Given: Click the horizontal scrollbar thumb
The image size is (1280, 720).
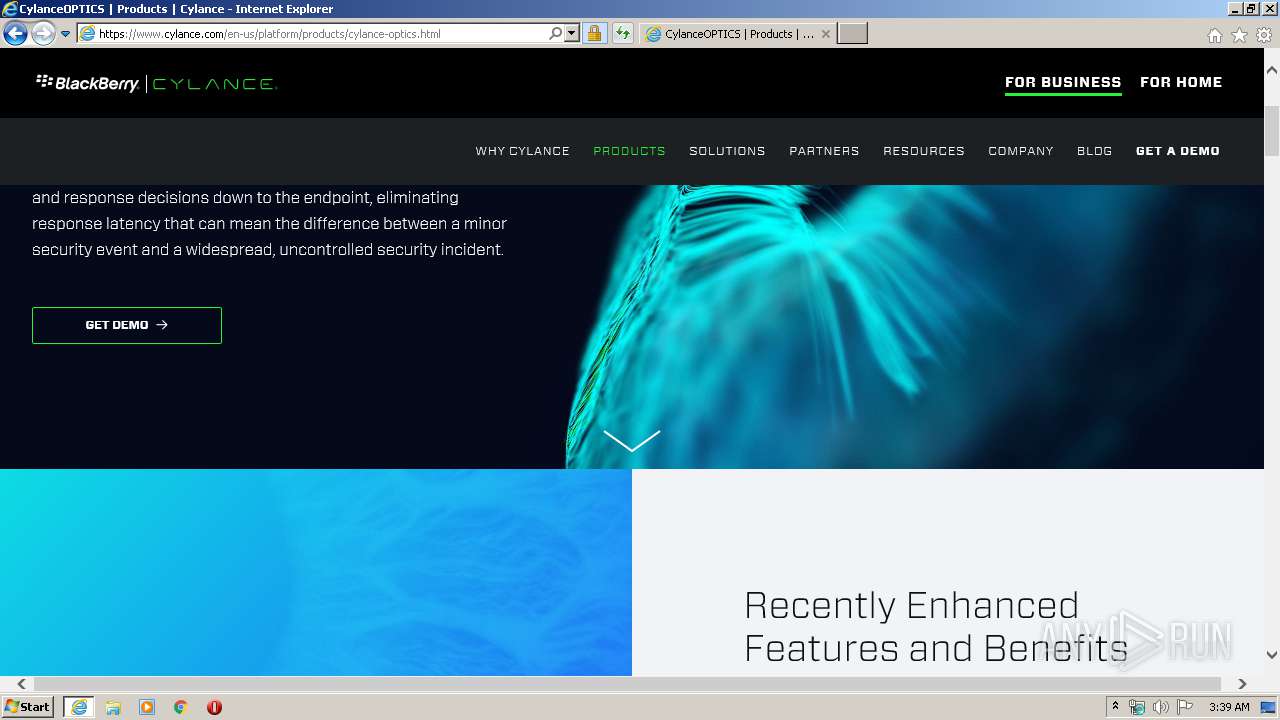Looking at the screenshot, I should tap(627, 684).
